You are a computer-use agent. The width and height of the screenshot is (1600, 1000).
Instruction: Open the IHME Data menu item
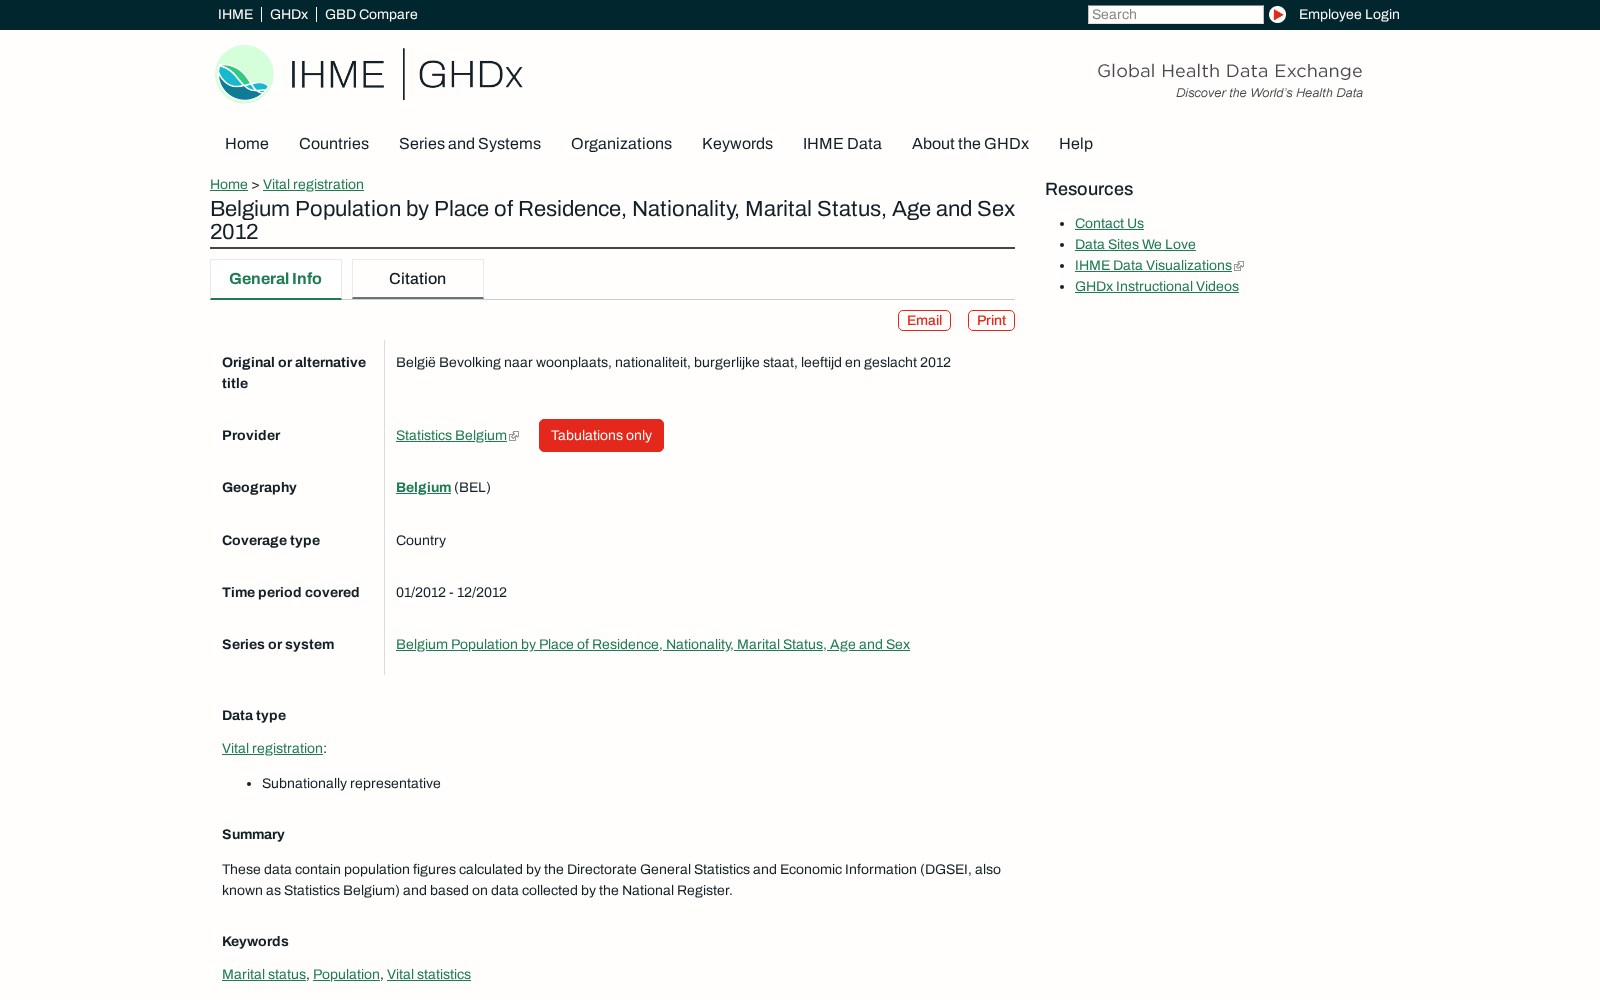click(x=842, y=144)
